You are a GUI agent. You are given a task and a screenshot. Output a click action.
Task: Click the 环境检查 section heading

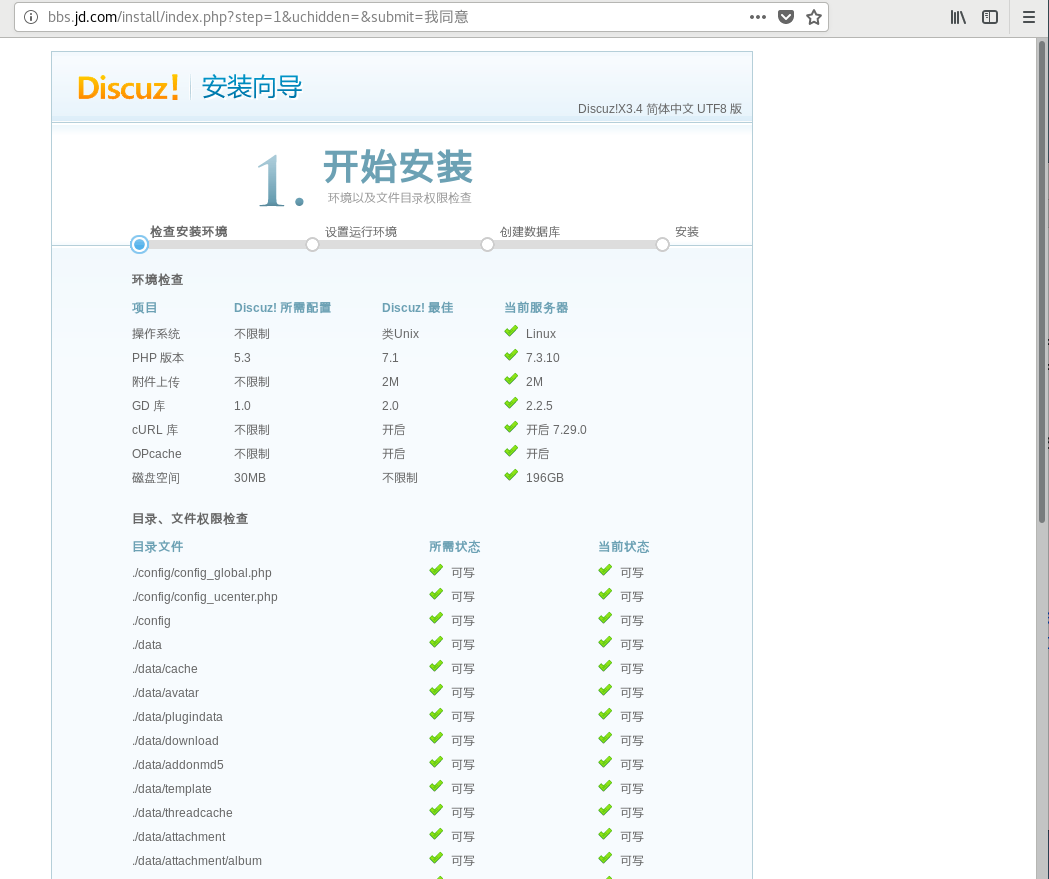pos(157,280)
